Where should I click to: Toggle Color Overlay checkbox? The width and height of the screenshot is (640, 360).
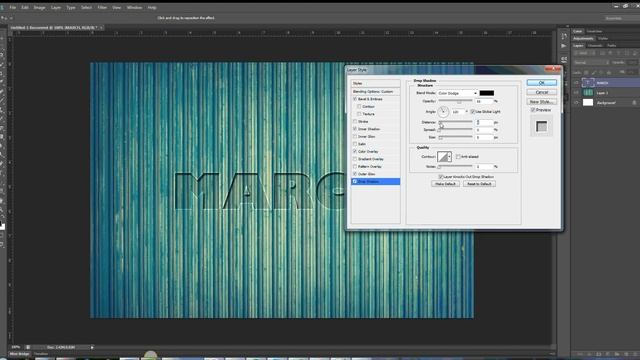355,151
